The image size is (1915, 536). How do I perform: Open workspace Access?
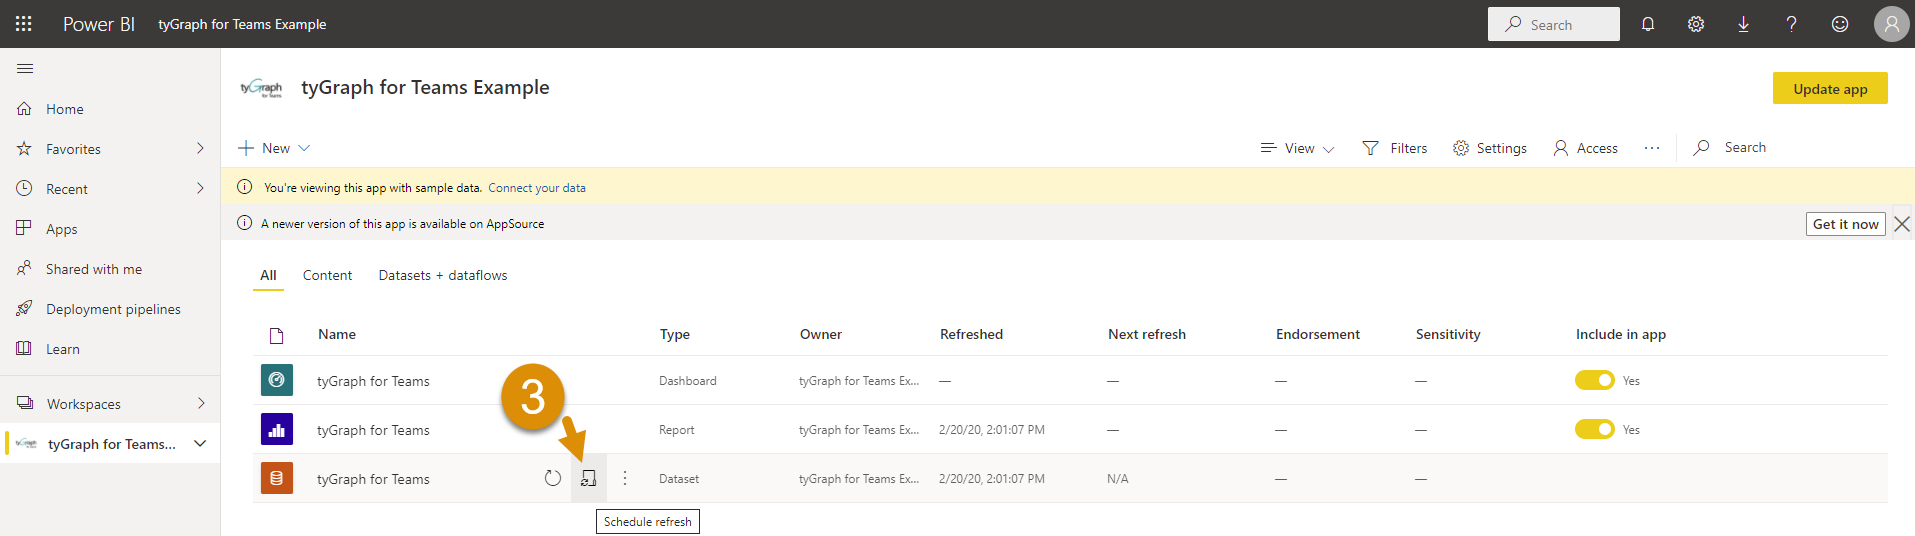[1585, 148]
